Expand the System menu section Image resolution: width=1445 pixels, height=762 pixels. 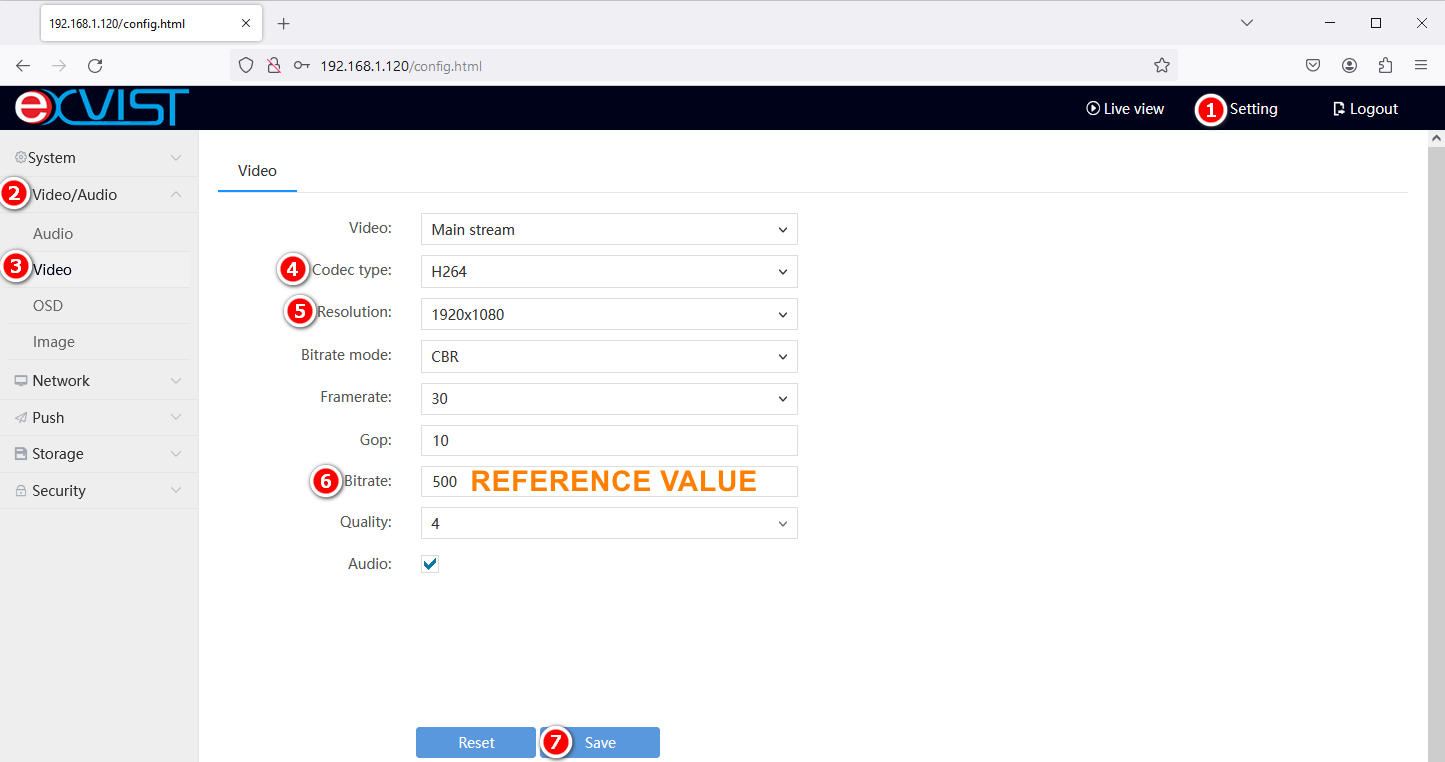point(99,158)
